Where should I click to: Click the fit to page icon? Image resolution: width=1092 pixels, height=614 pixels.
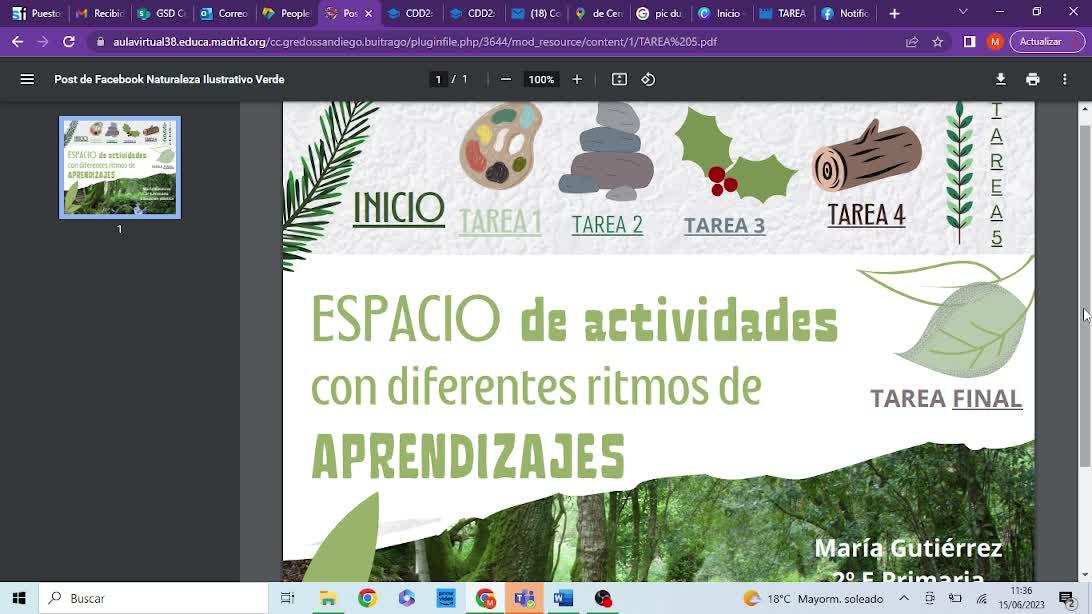[619, 79]
